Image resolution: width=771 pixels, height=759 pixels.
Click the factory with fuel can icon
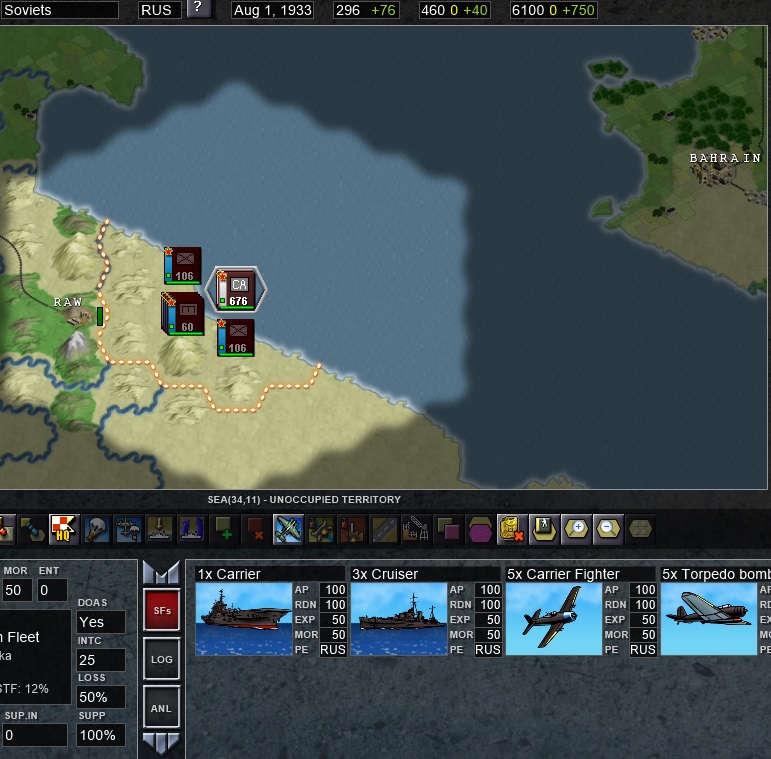coord(353,529)
